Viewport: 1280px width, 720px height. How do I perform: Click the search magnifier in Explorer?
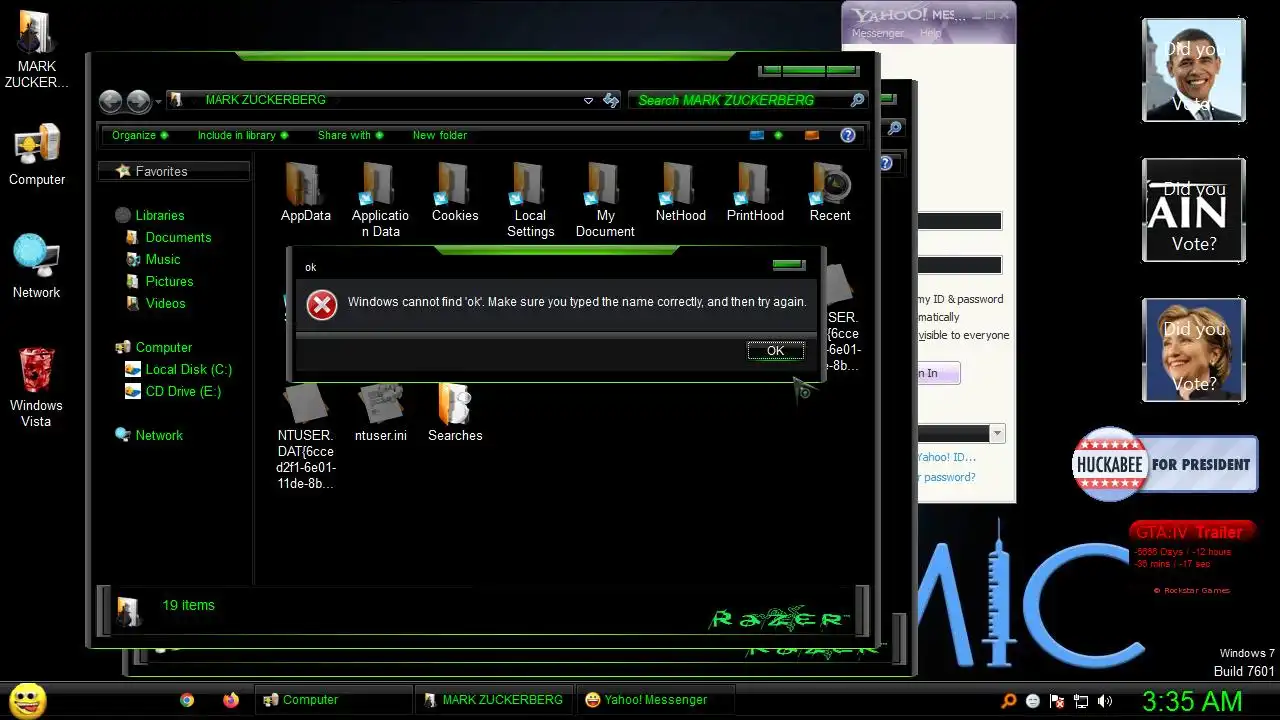click(x=857, y=100)
